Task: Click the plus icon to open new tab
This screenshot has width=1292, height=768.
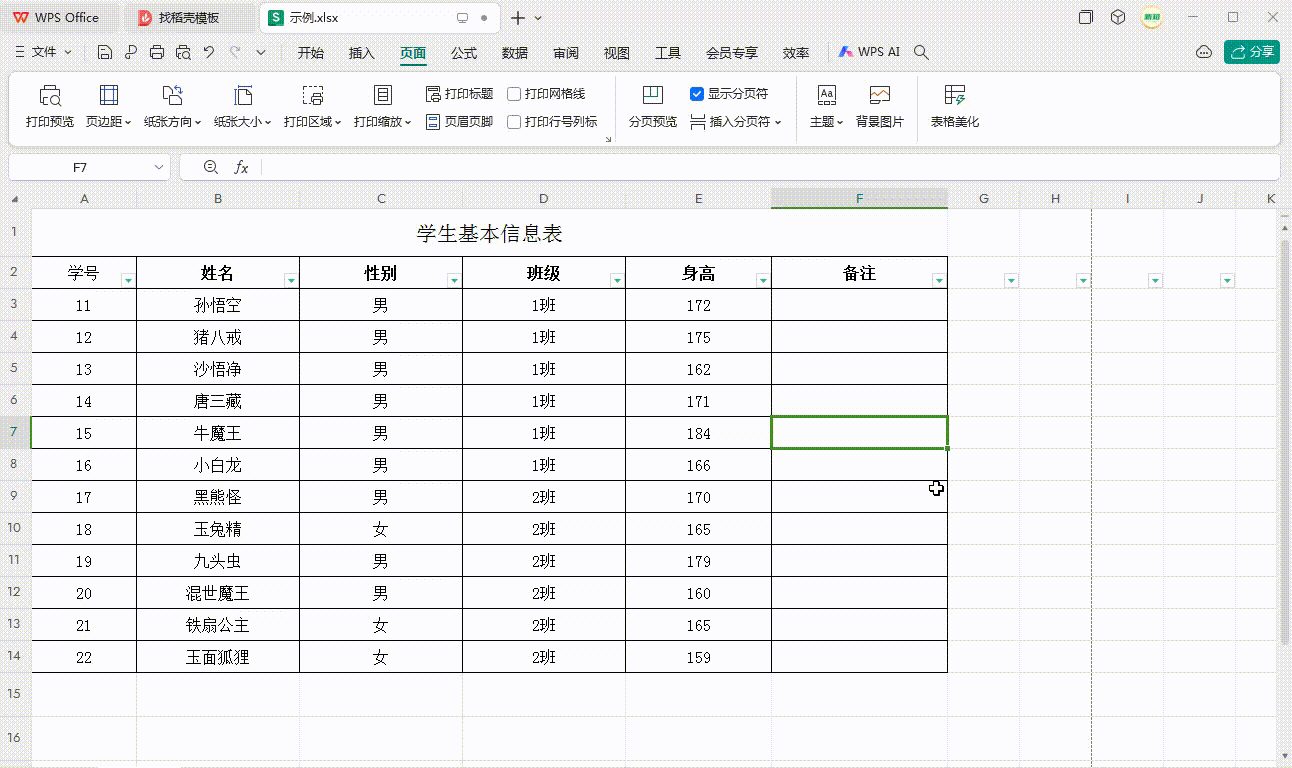Action: [518, 18]
